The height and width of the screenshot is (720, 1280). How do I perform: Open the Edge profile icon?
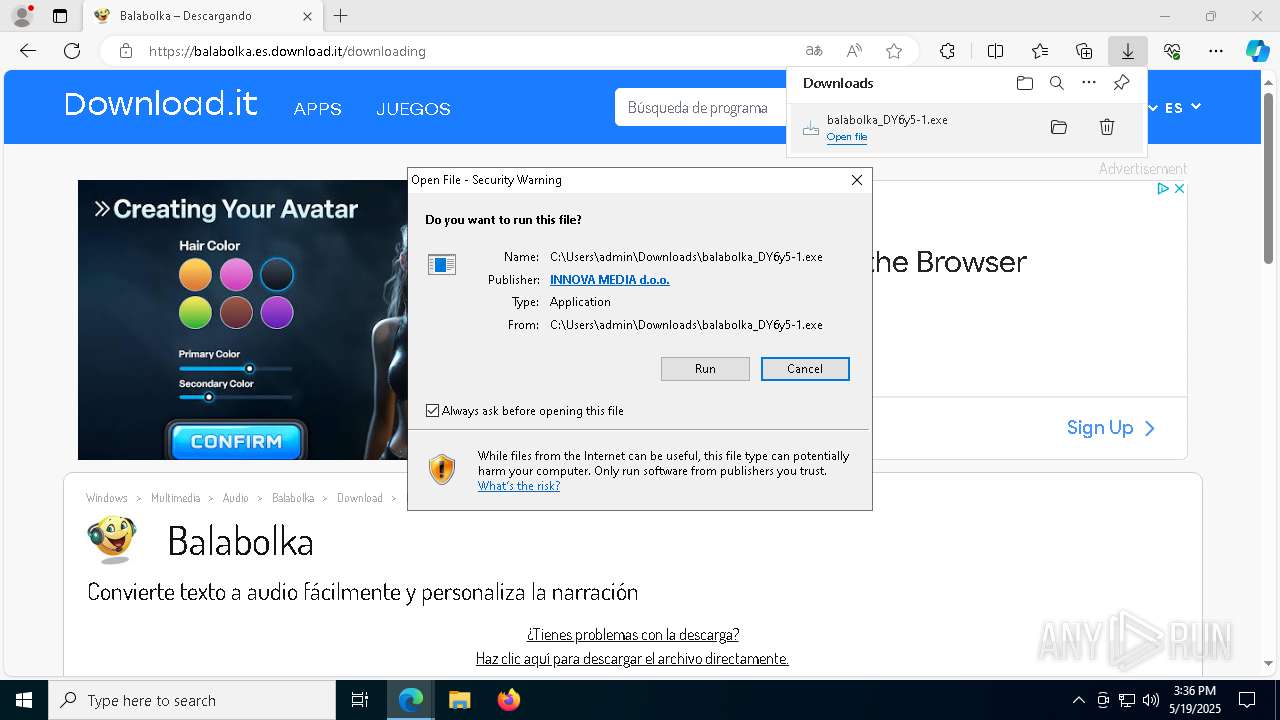click(x=22, y=16)
